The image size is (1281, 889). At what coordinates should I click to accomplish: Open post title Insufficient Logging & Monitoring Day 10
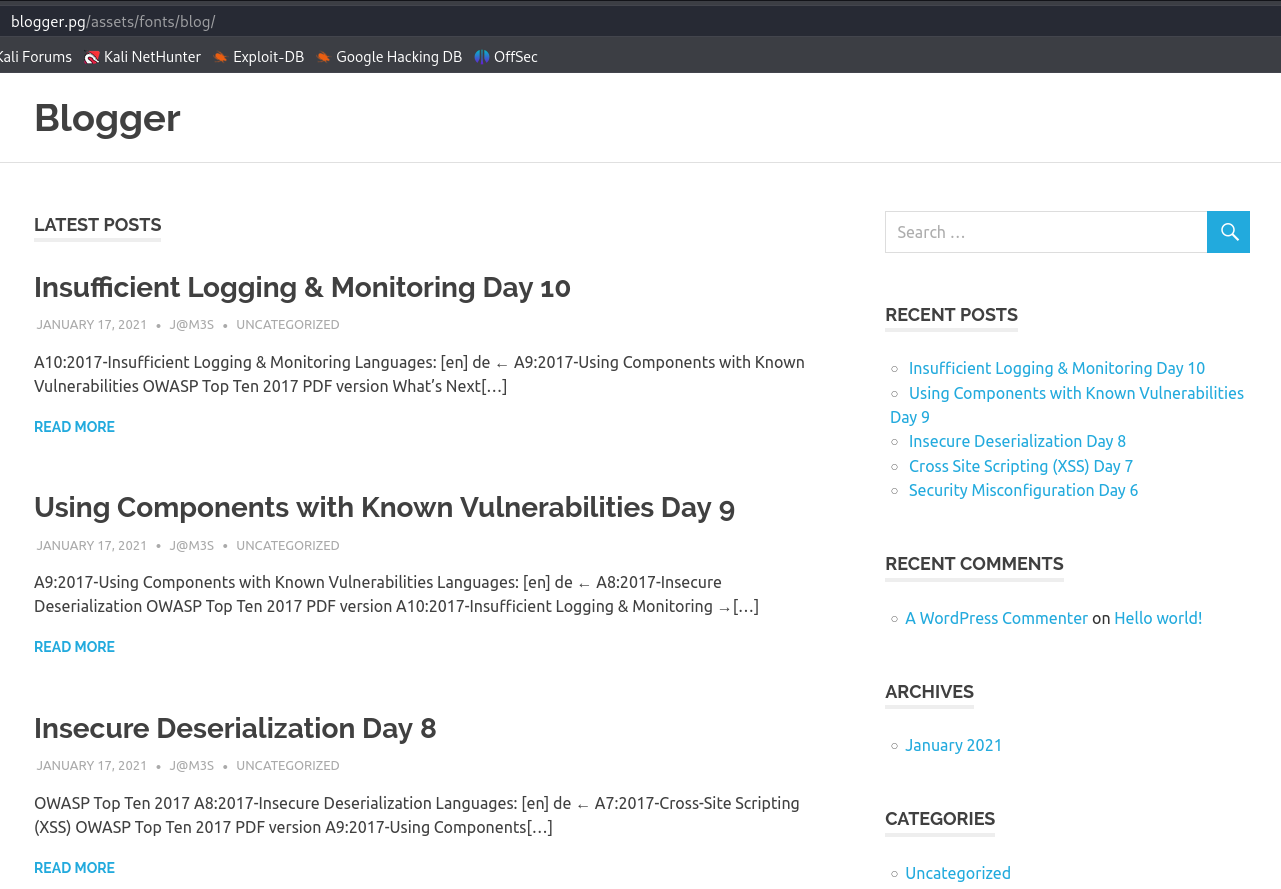(302, 287)
